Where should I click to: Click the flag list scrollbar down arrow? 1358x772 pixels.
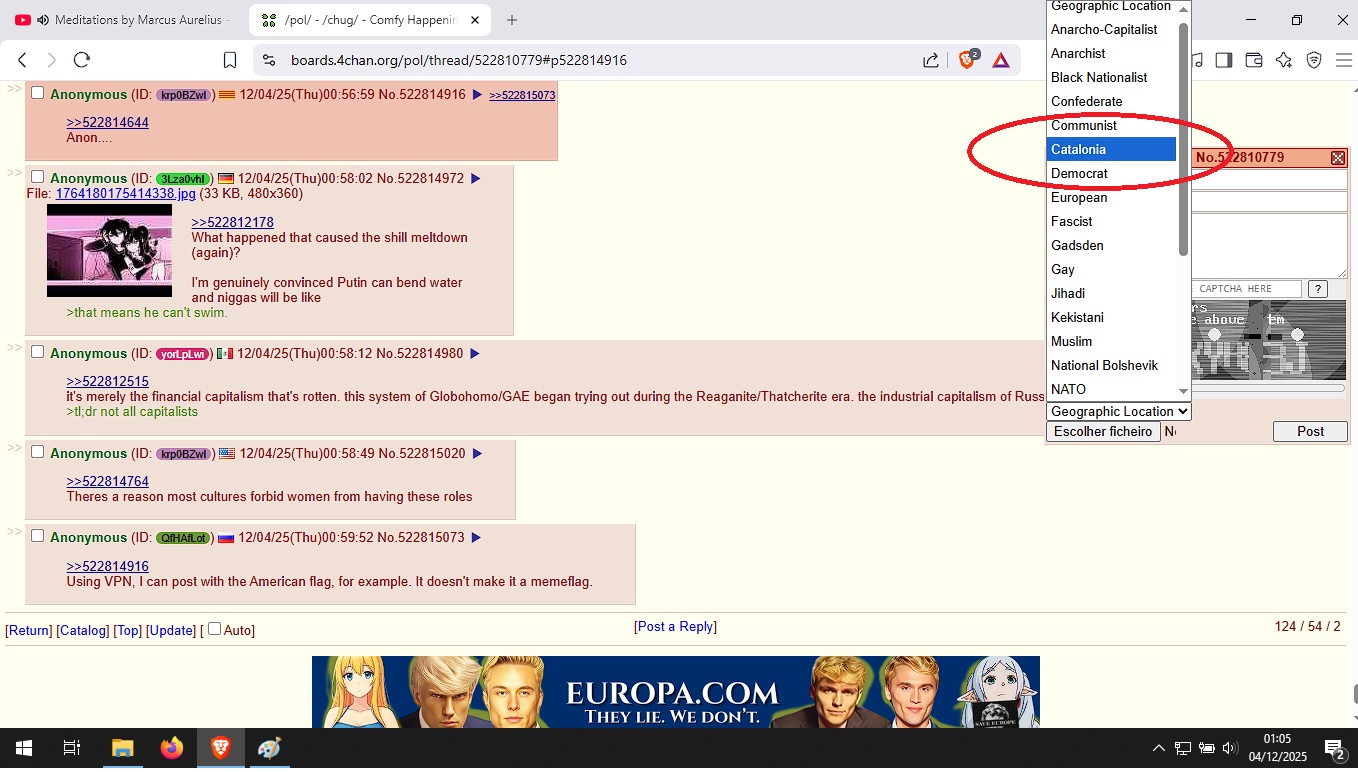pyautogui.click(x=1184, y=391)
